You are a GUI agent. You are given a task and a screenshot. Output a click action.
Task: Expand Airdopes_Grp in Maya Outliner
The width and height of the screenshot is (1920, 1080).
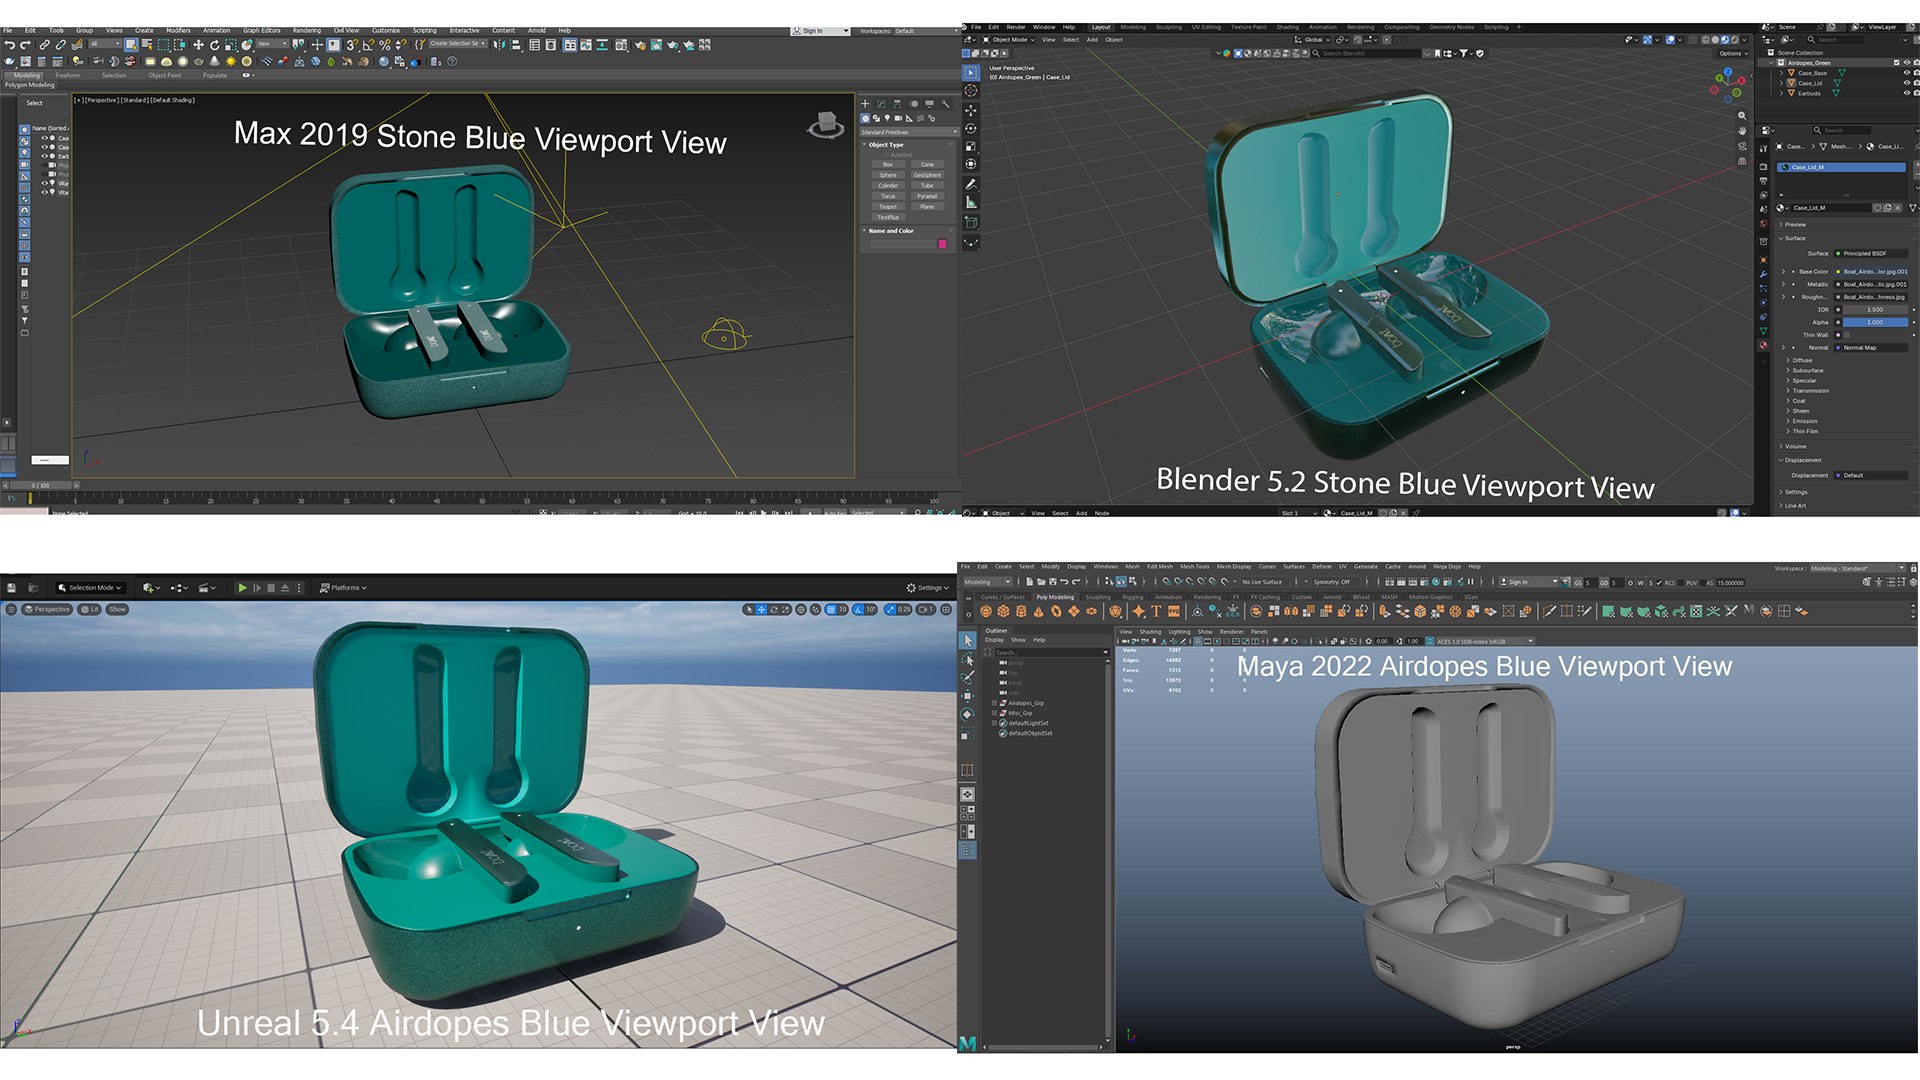994,703
